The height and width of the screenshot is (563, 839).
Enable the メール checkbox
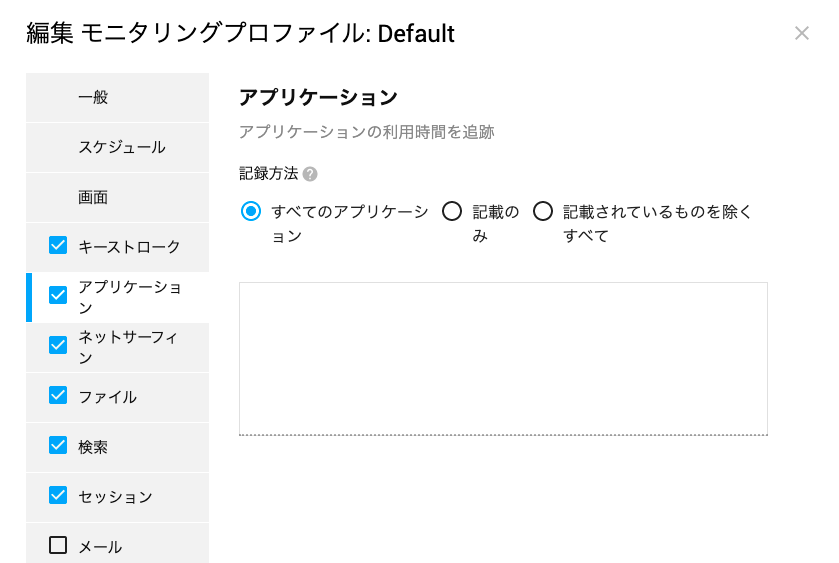tap(58, 545)
